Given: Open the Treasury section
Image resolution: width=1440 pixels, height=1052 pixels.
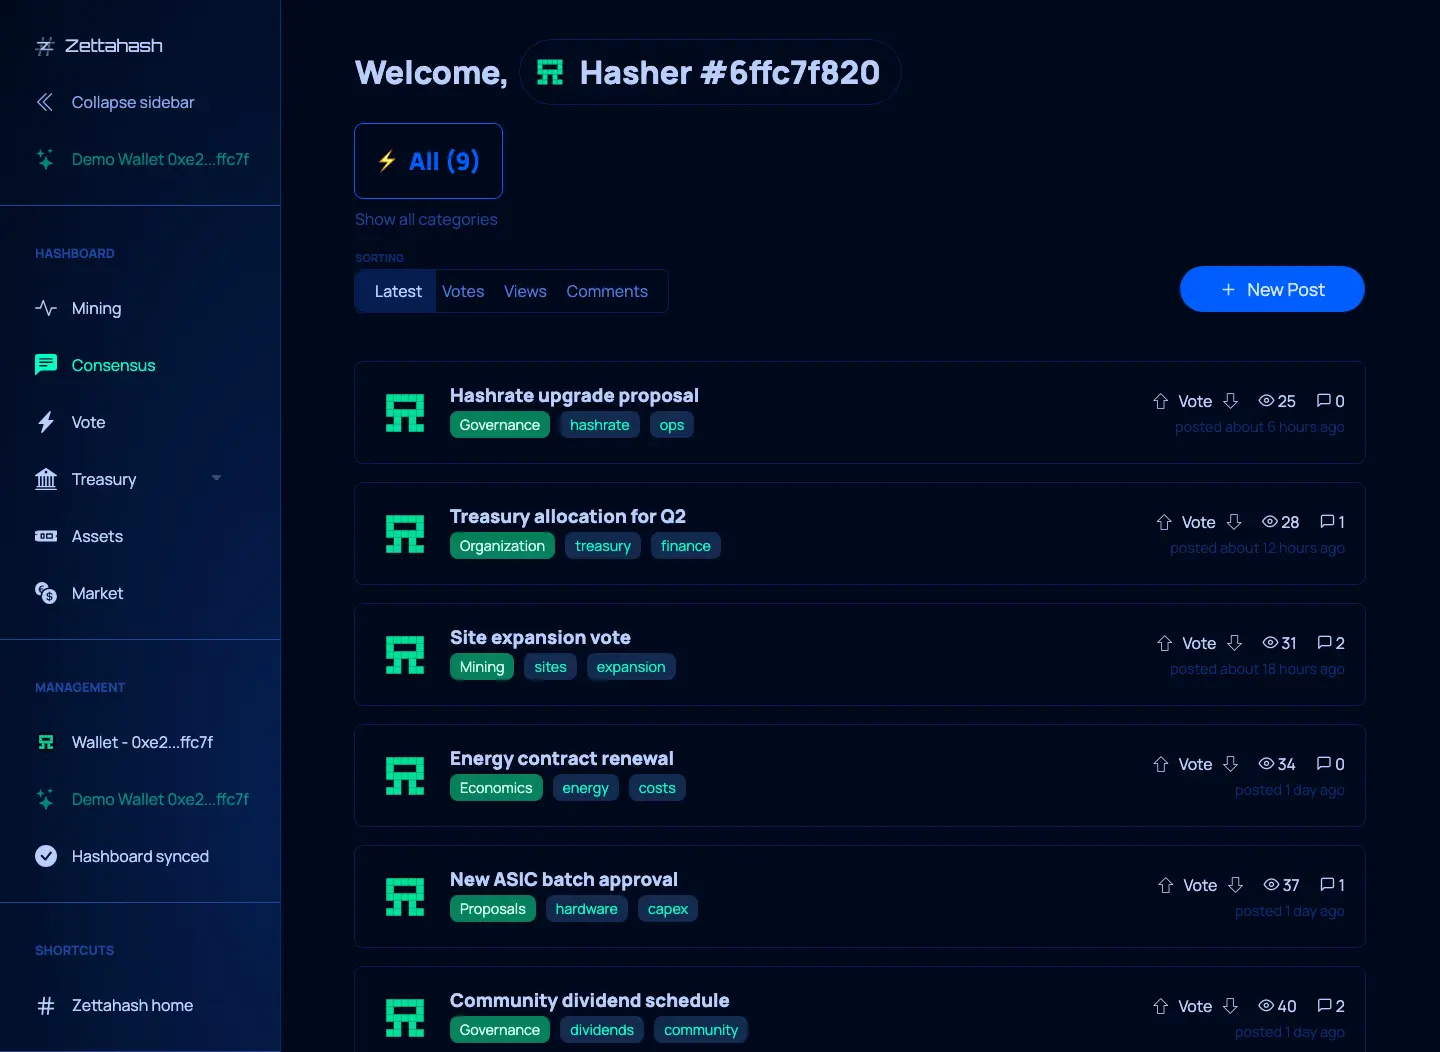Looking at the screenshot, I should point(104,479).
